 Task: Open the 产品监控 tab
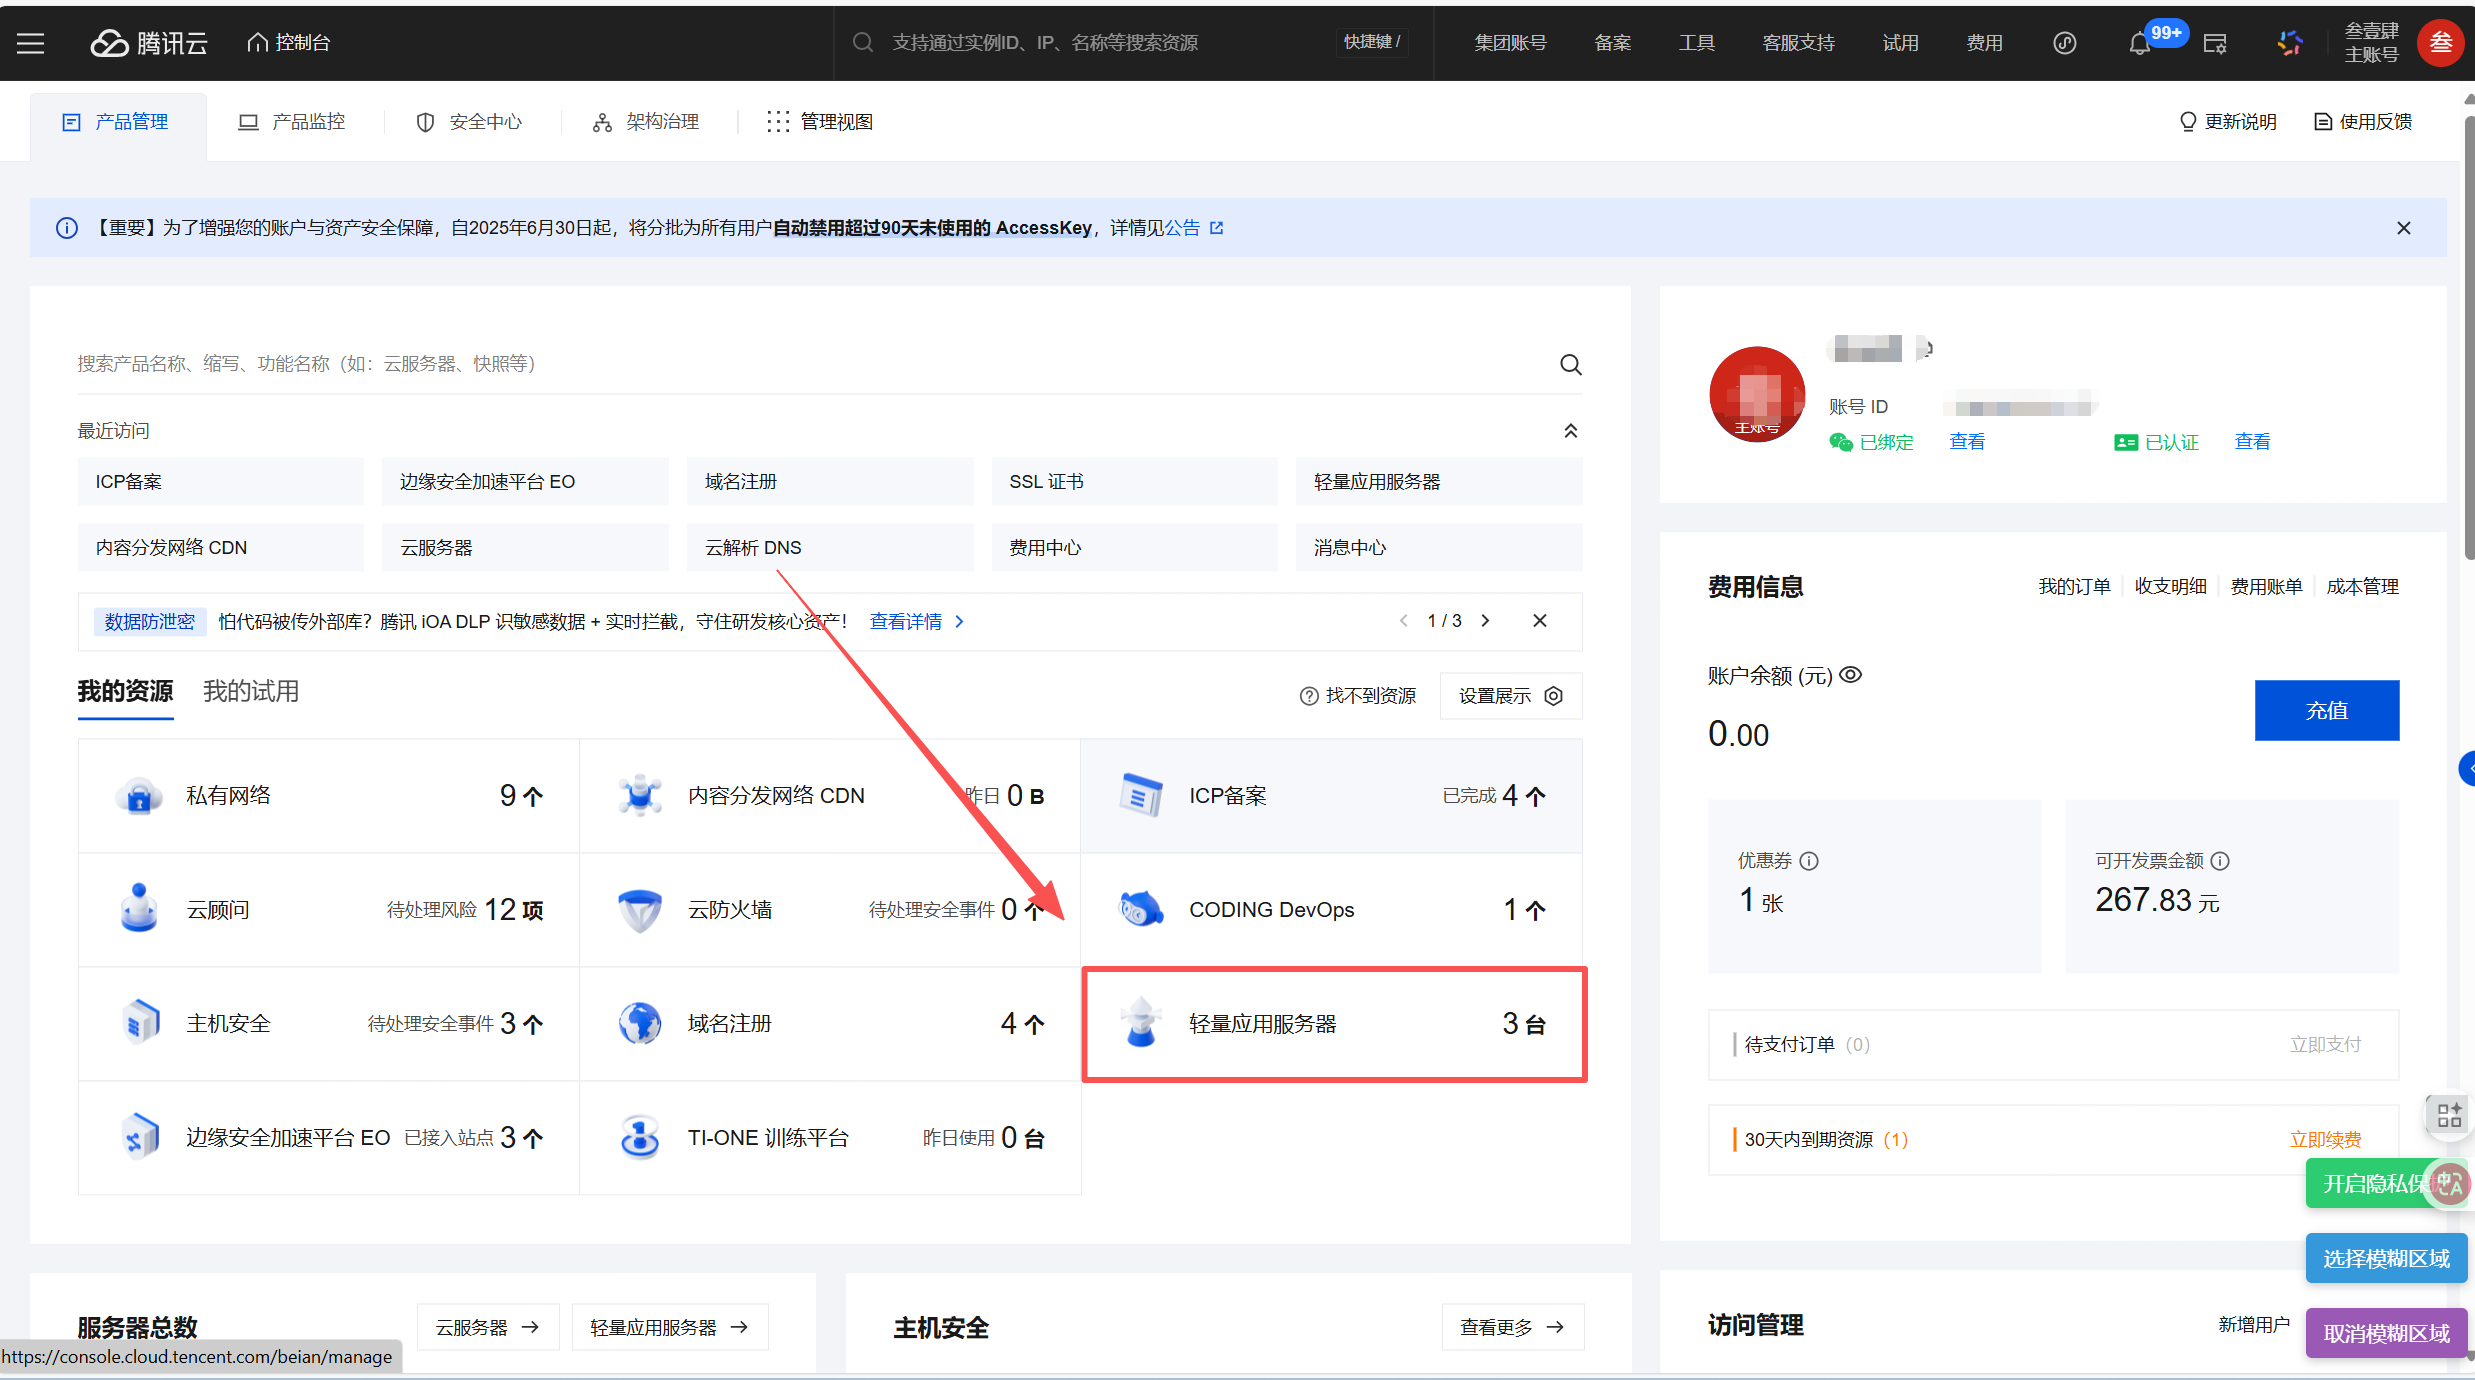[x=292, y=122]
